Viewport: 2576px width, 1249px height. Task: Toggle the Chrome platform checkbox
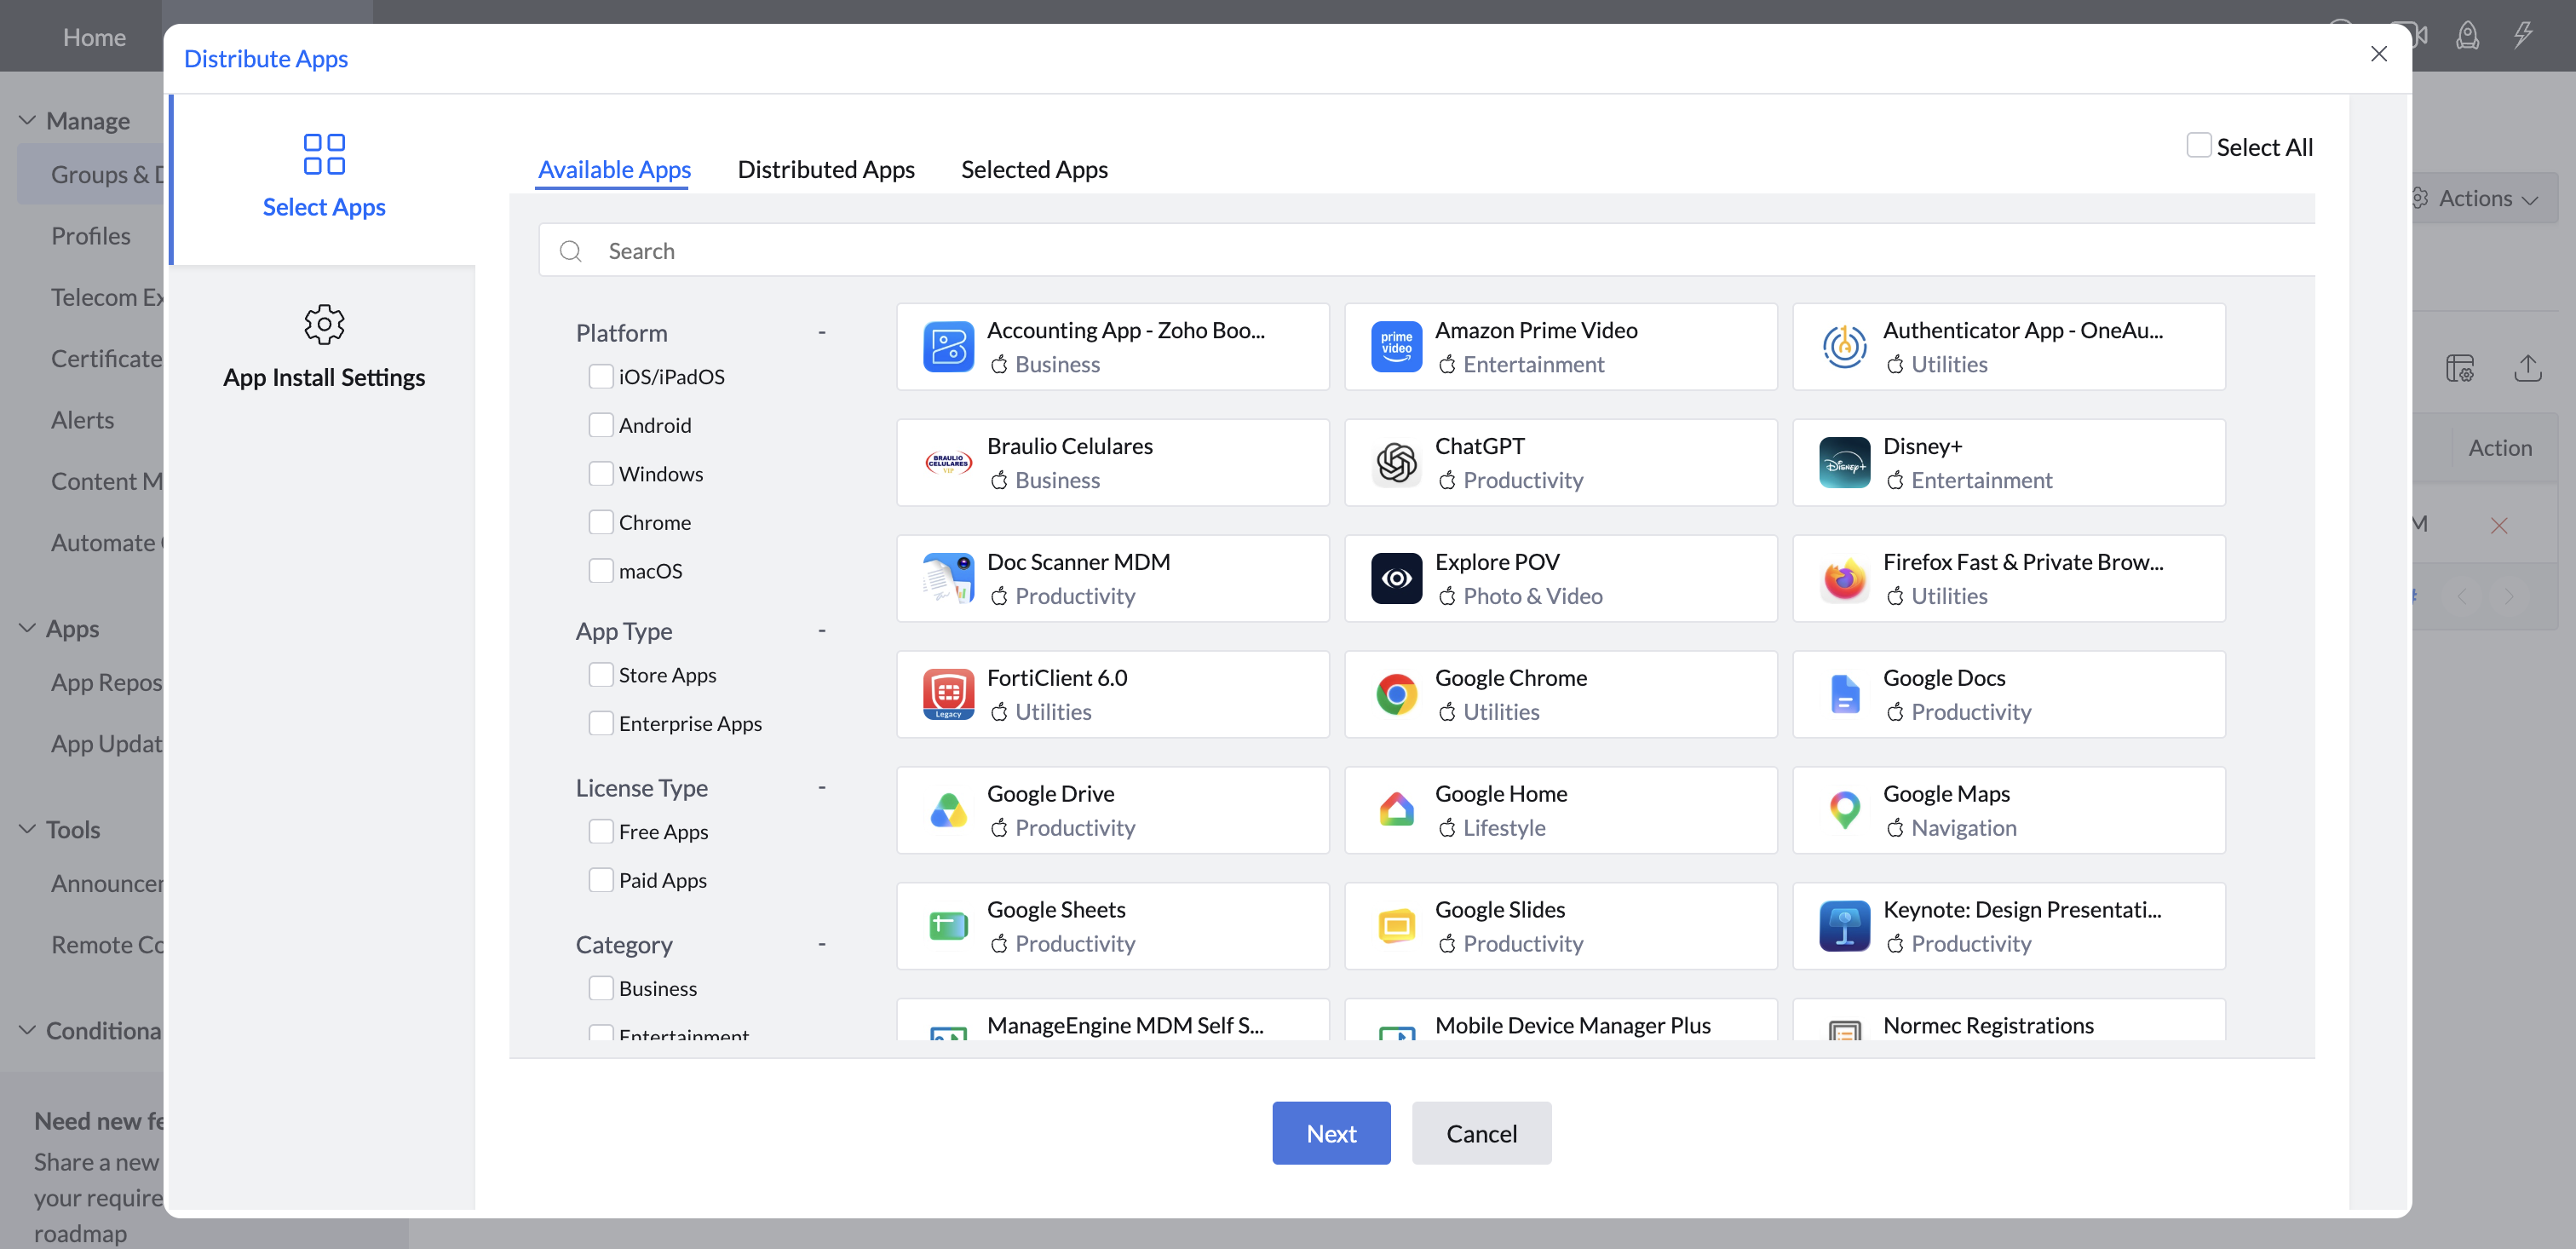pos(601,522)
